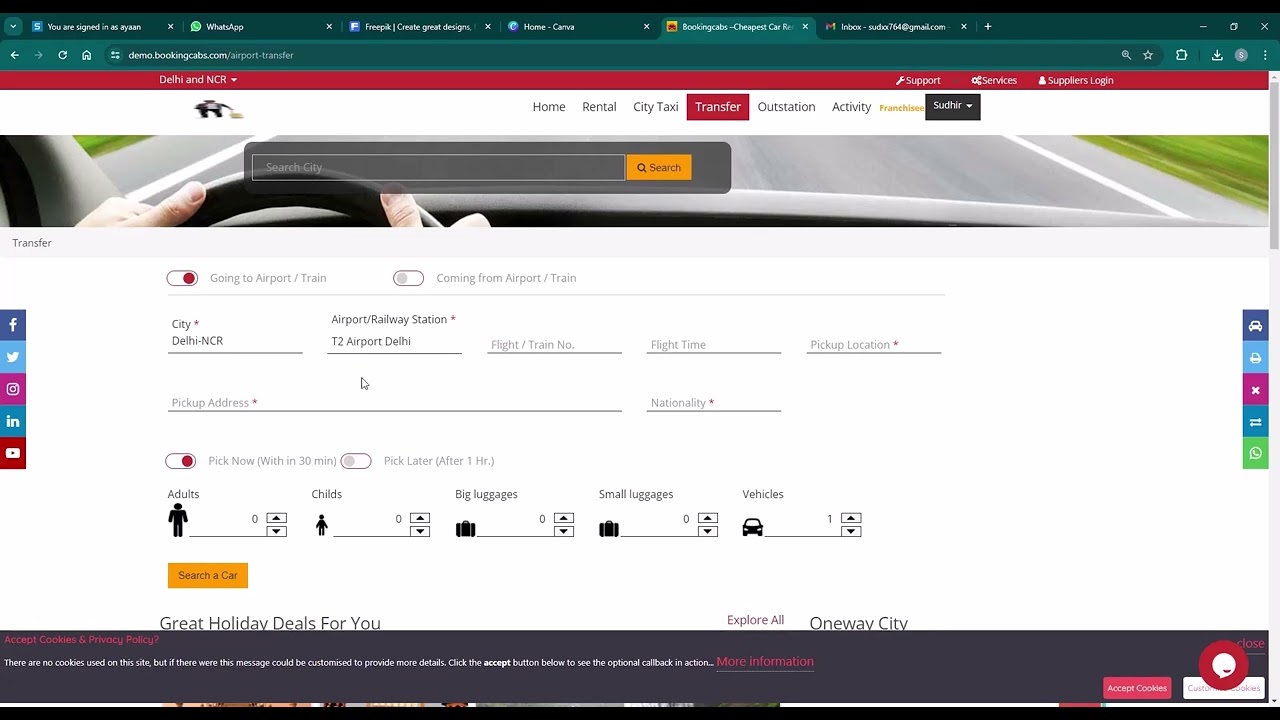
Task: Open Sudhir user account dropdown
Action: (x=953, y=106)
